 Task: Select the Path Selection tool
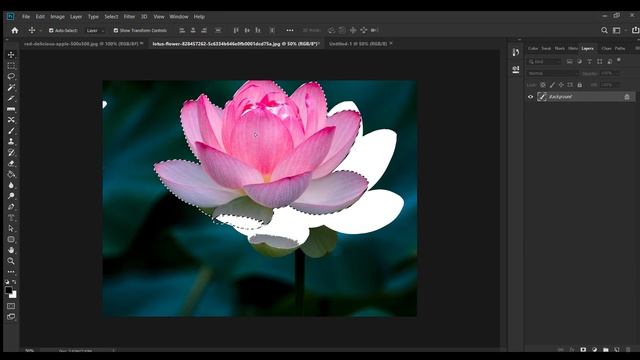tap(11, 229)
